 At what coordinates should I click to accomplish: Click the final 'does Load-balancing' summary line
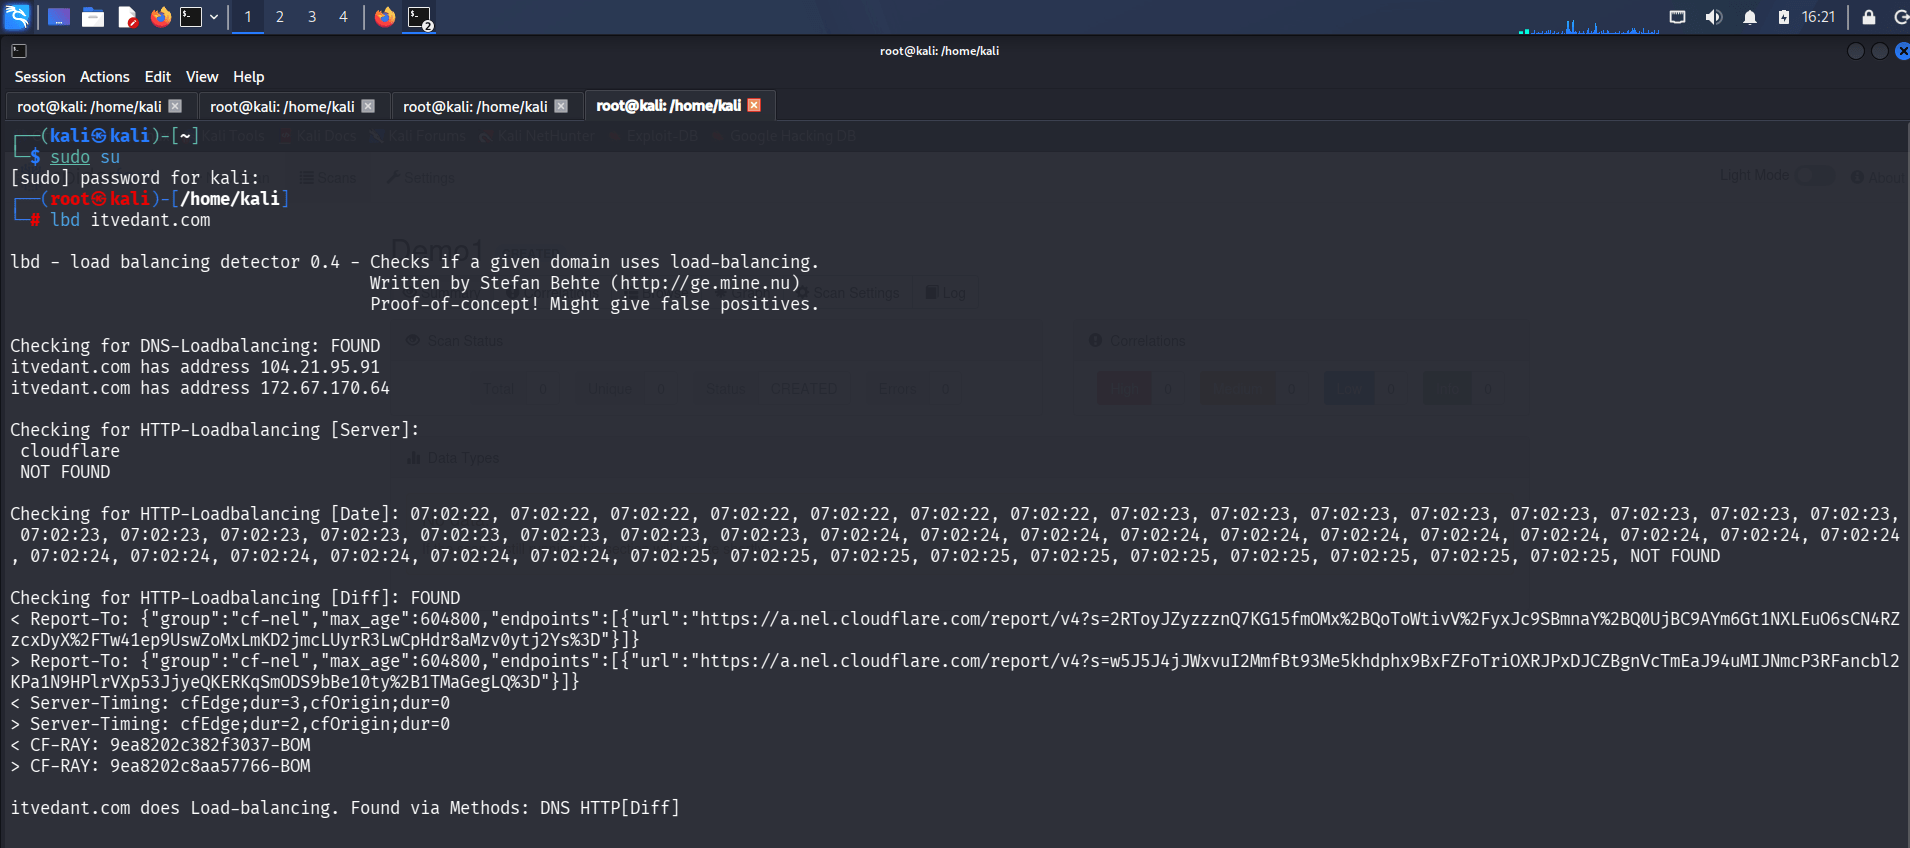point(345,808)
